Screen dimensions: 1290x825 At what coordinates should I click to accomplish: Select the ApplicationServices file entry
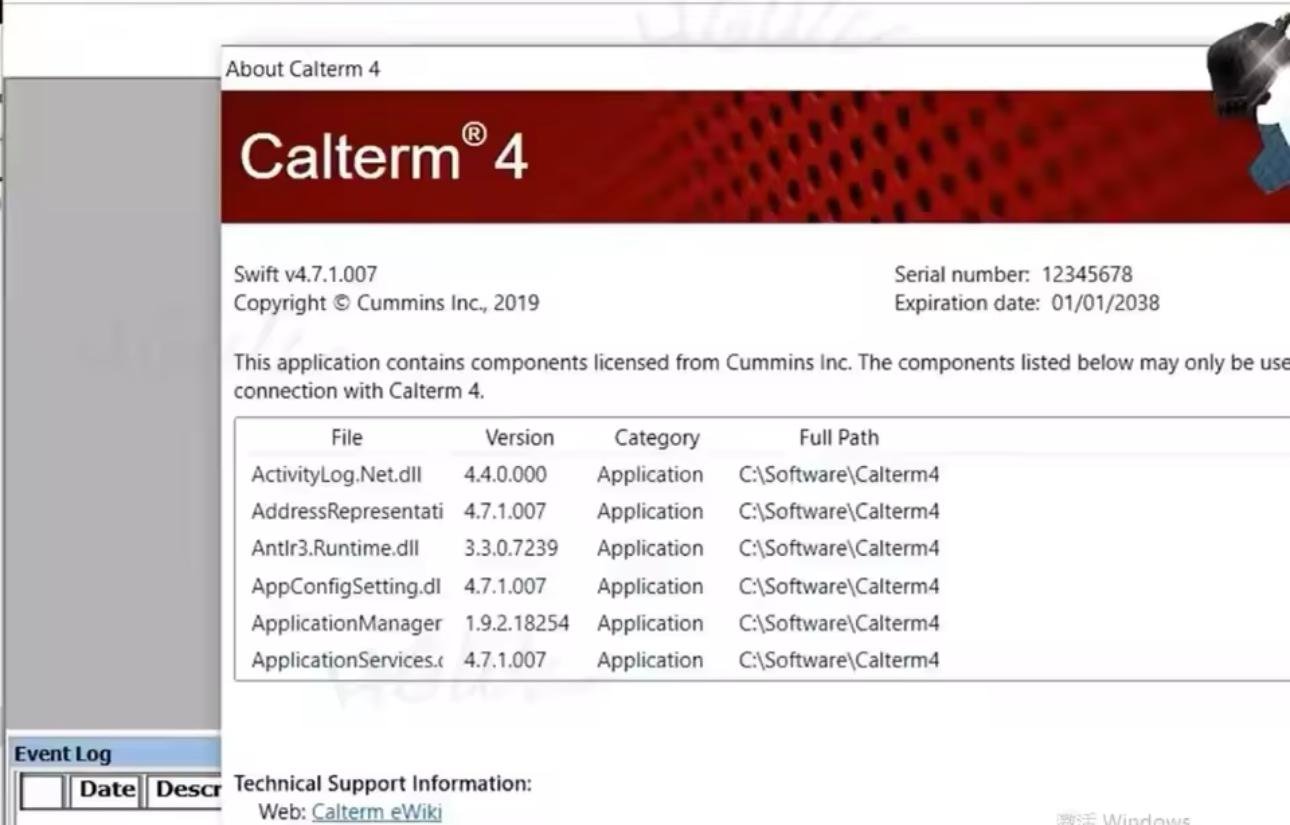coord(346,661)
